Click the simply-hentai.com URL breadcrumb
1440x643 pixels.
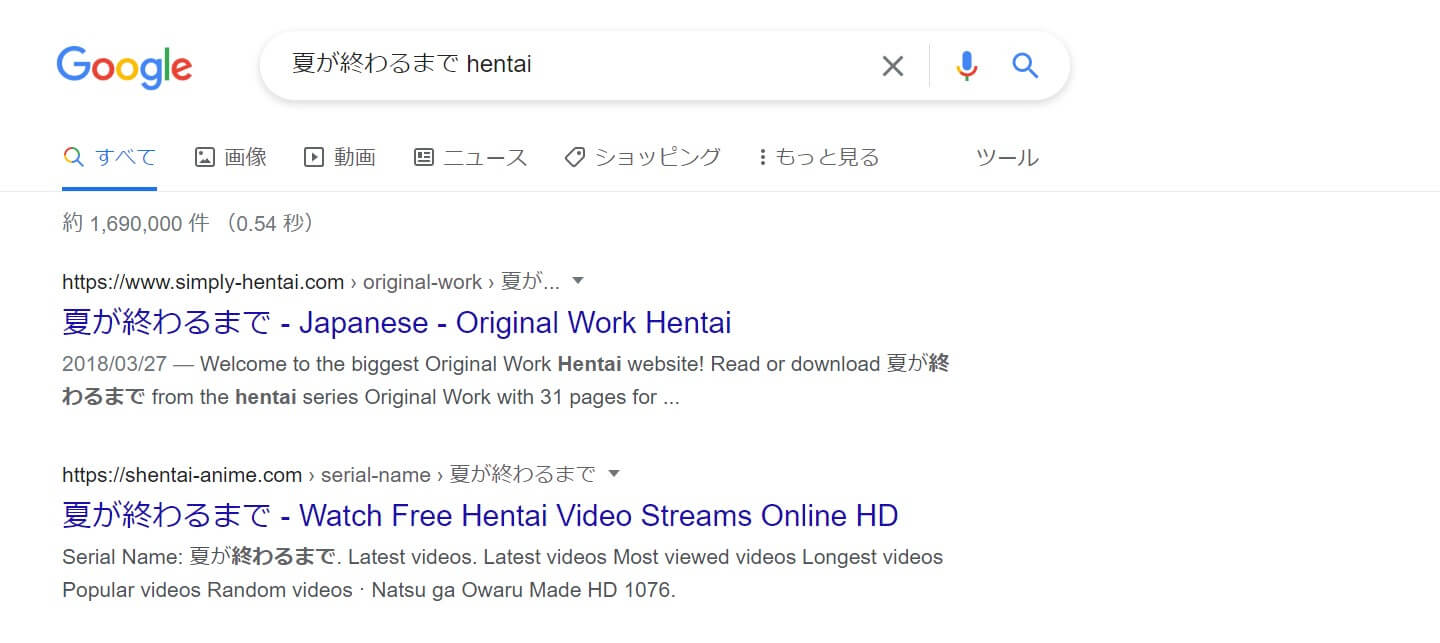click(x=310, y=281)
